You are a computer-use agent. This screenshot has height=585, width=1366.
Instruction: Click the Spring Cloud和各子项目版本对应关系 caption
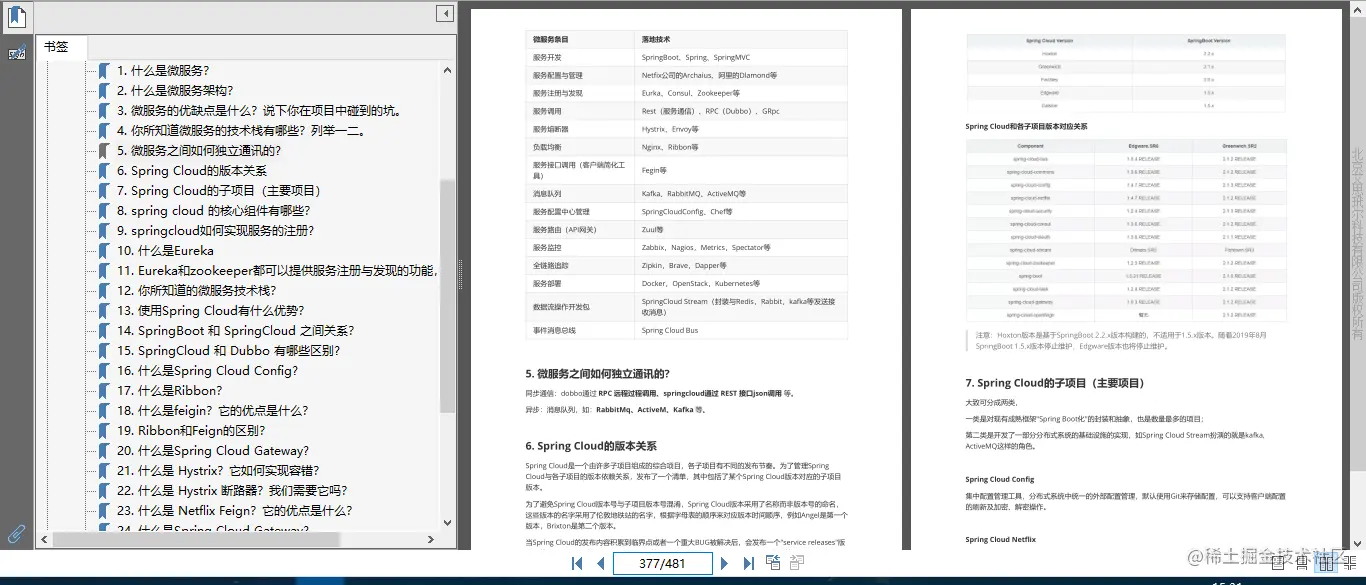tap(1026, 127)
